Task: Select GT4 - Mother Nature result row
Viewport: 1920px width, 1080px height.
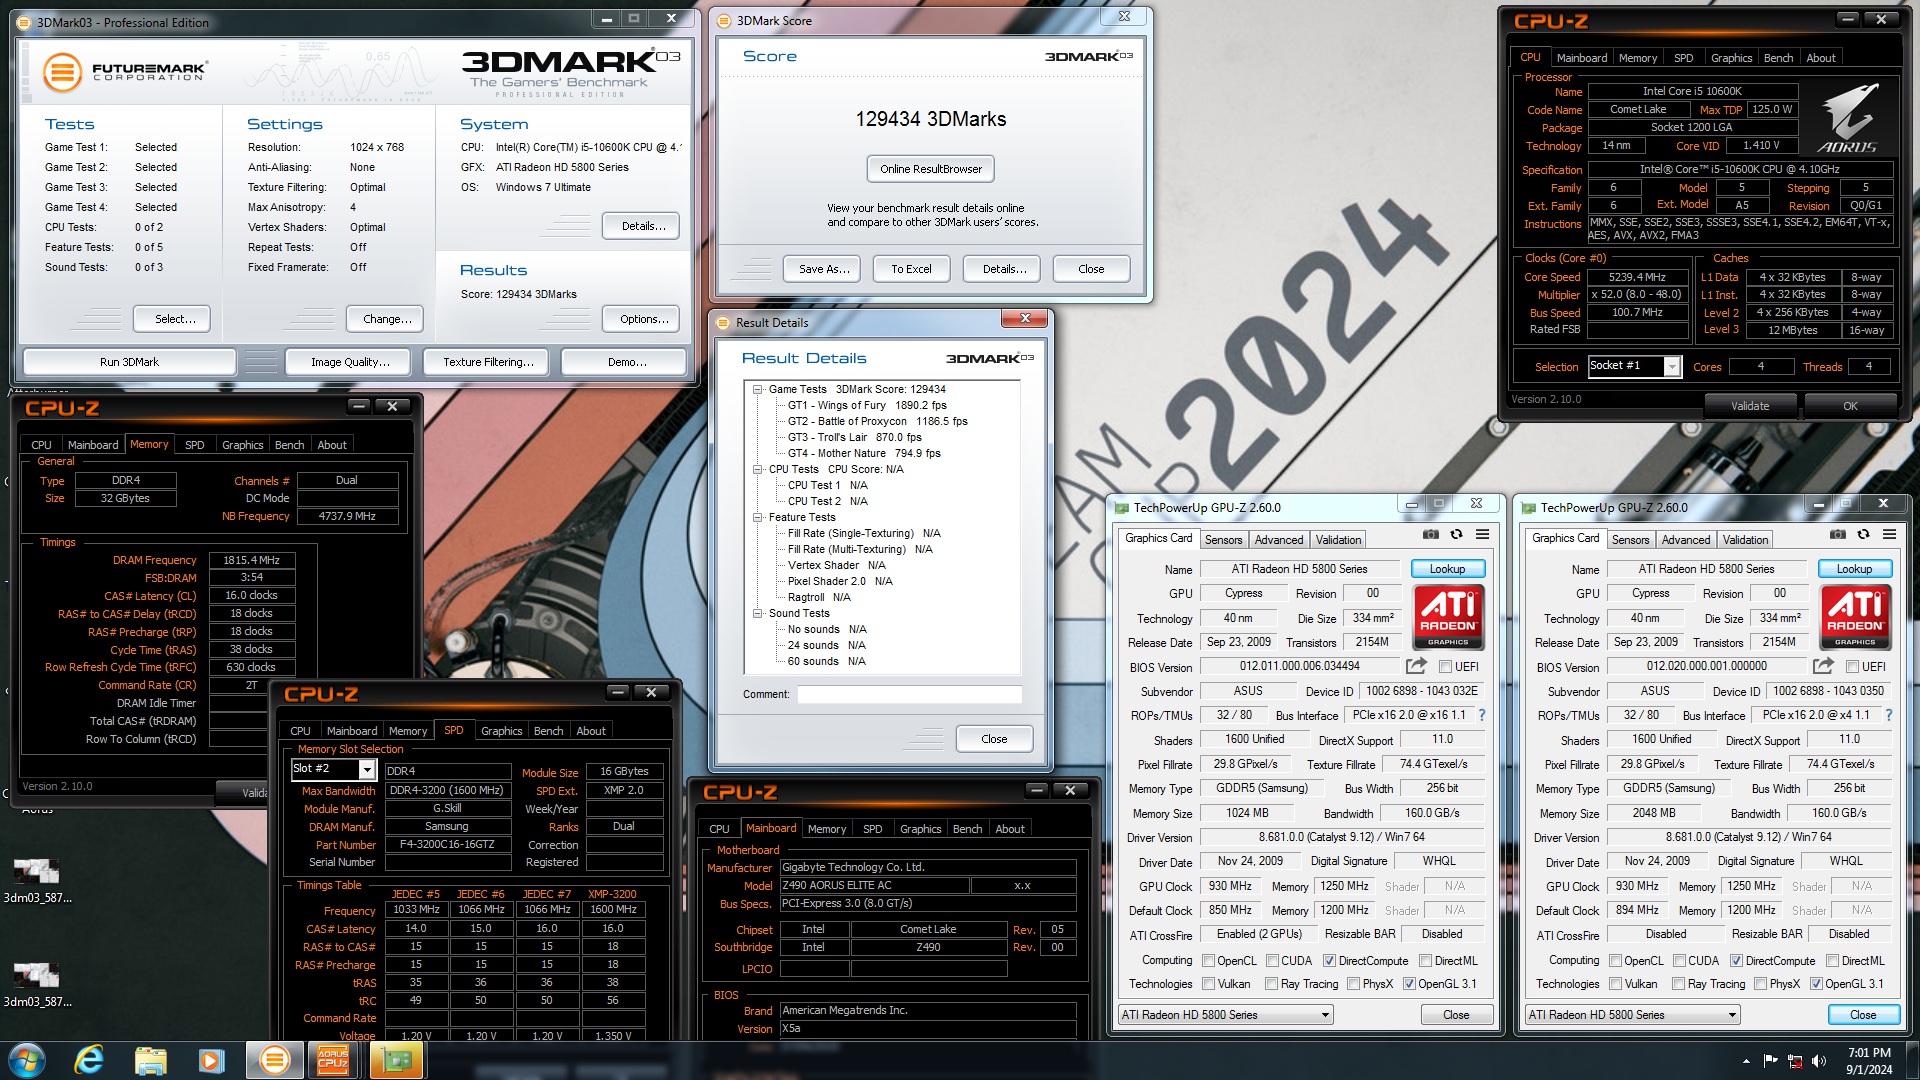Action: tap(864, 454)
